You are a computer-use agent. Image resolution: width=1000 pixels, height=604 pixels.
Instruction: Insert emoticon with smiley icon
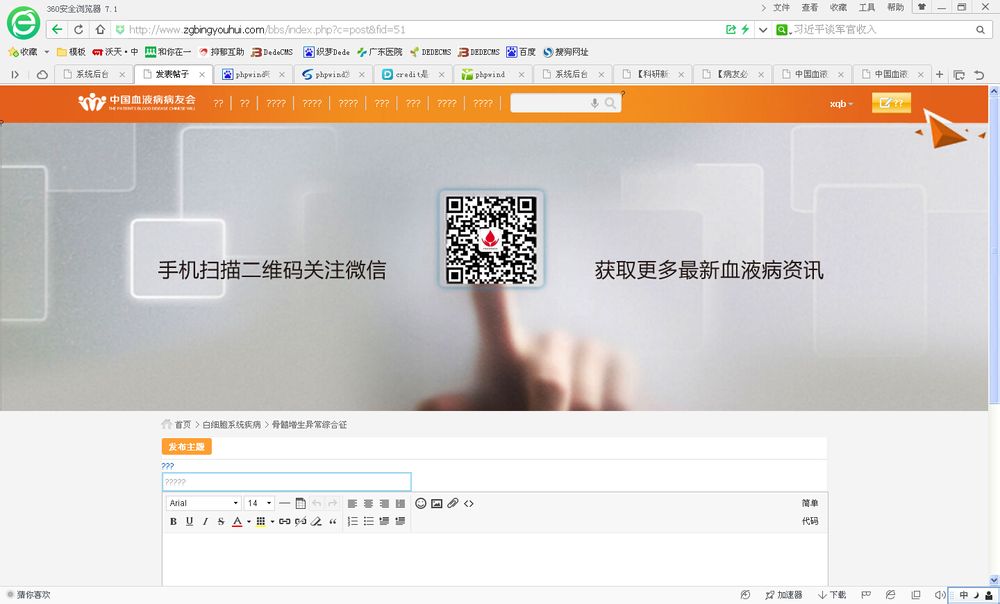tap(421, 503)
